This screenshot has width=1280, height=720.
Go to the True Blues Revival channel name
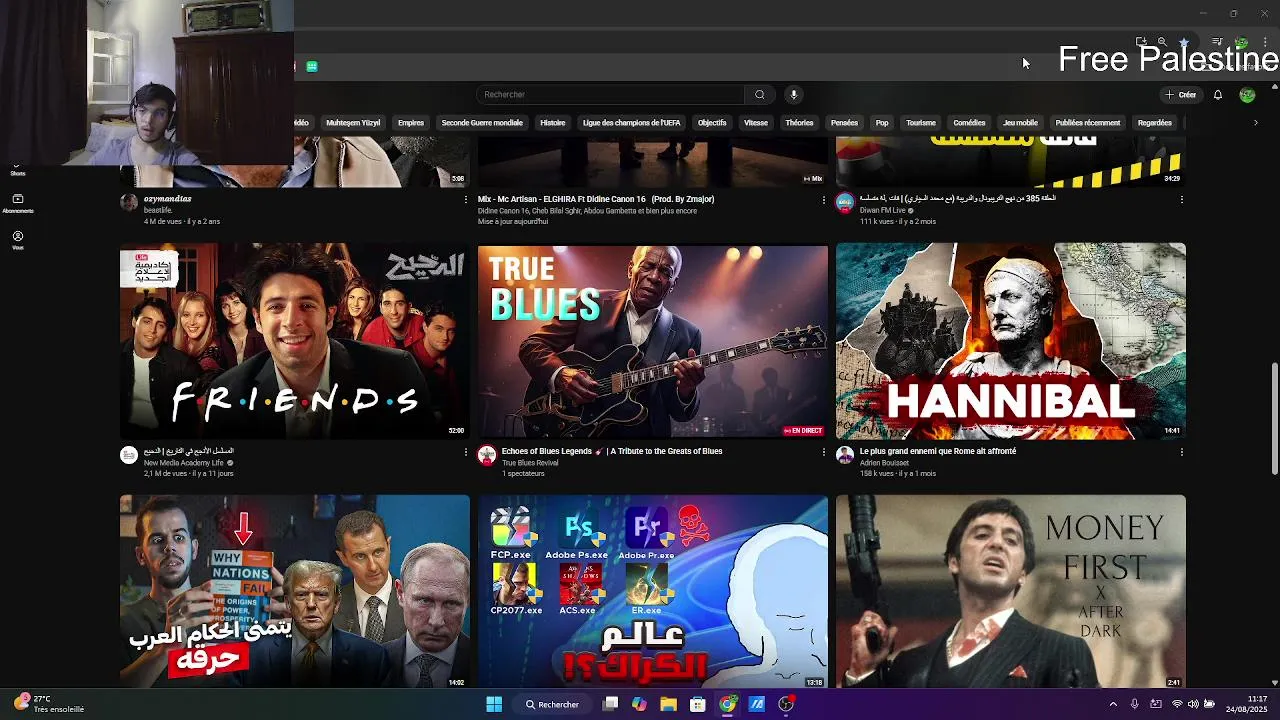(x=530, y=463)
